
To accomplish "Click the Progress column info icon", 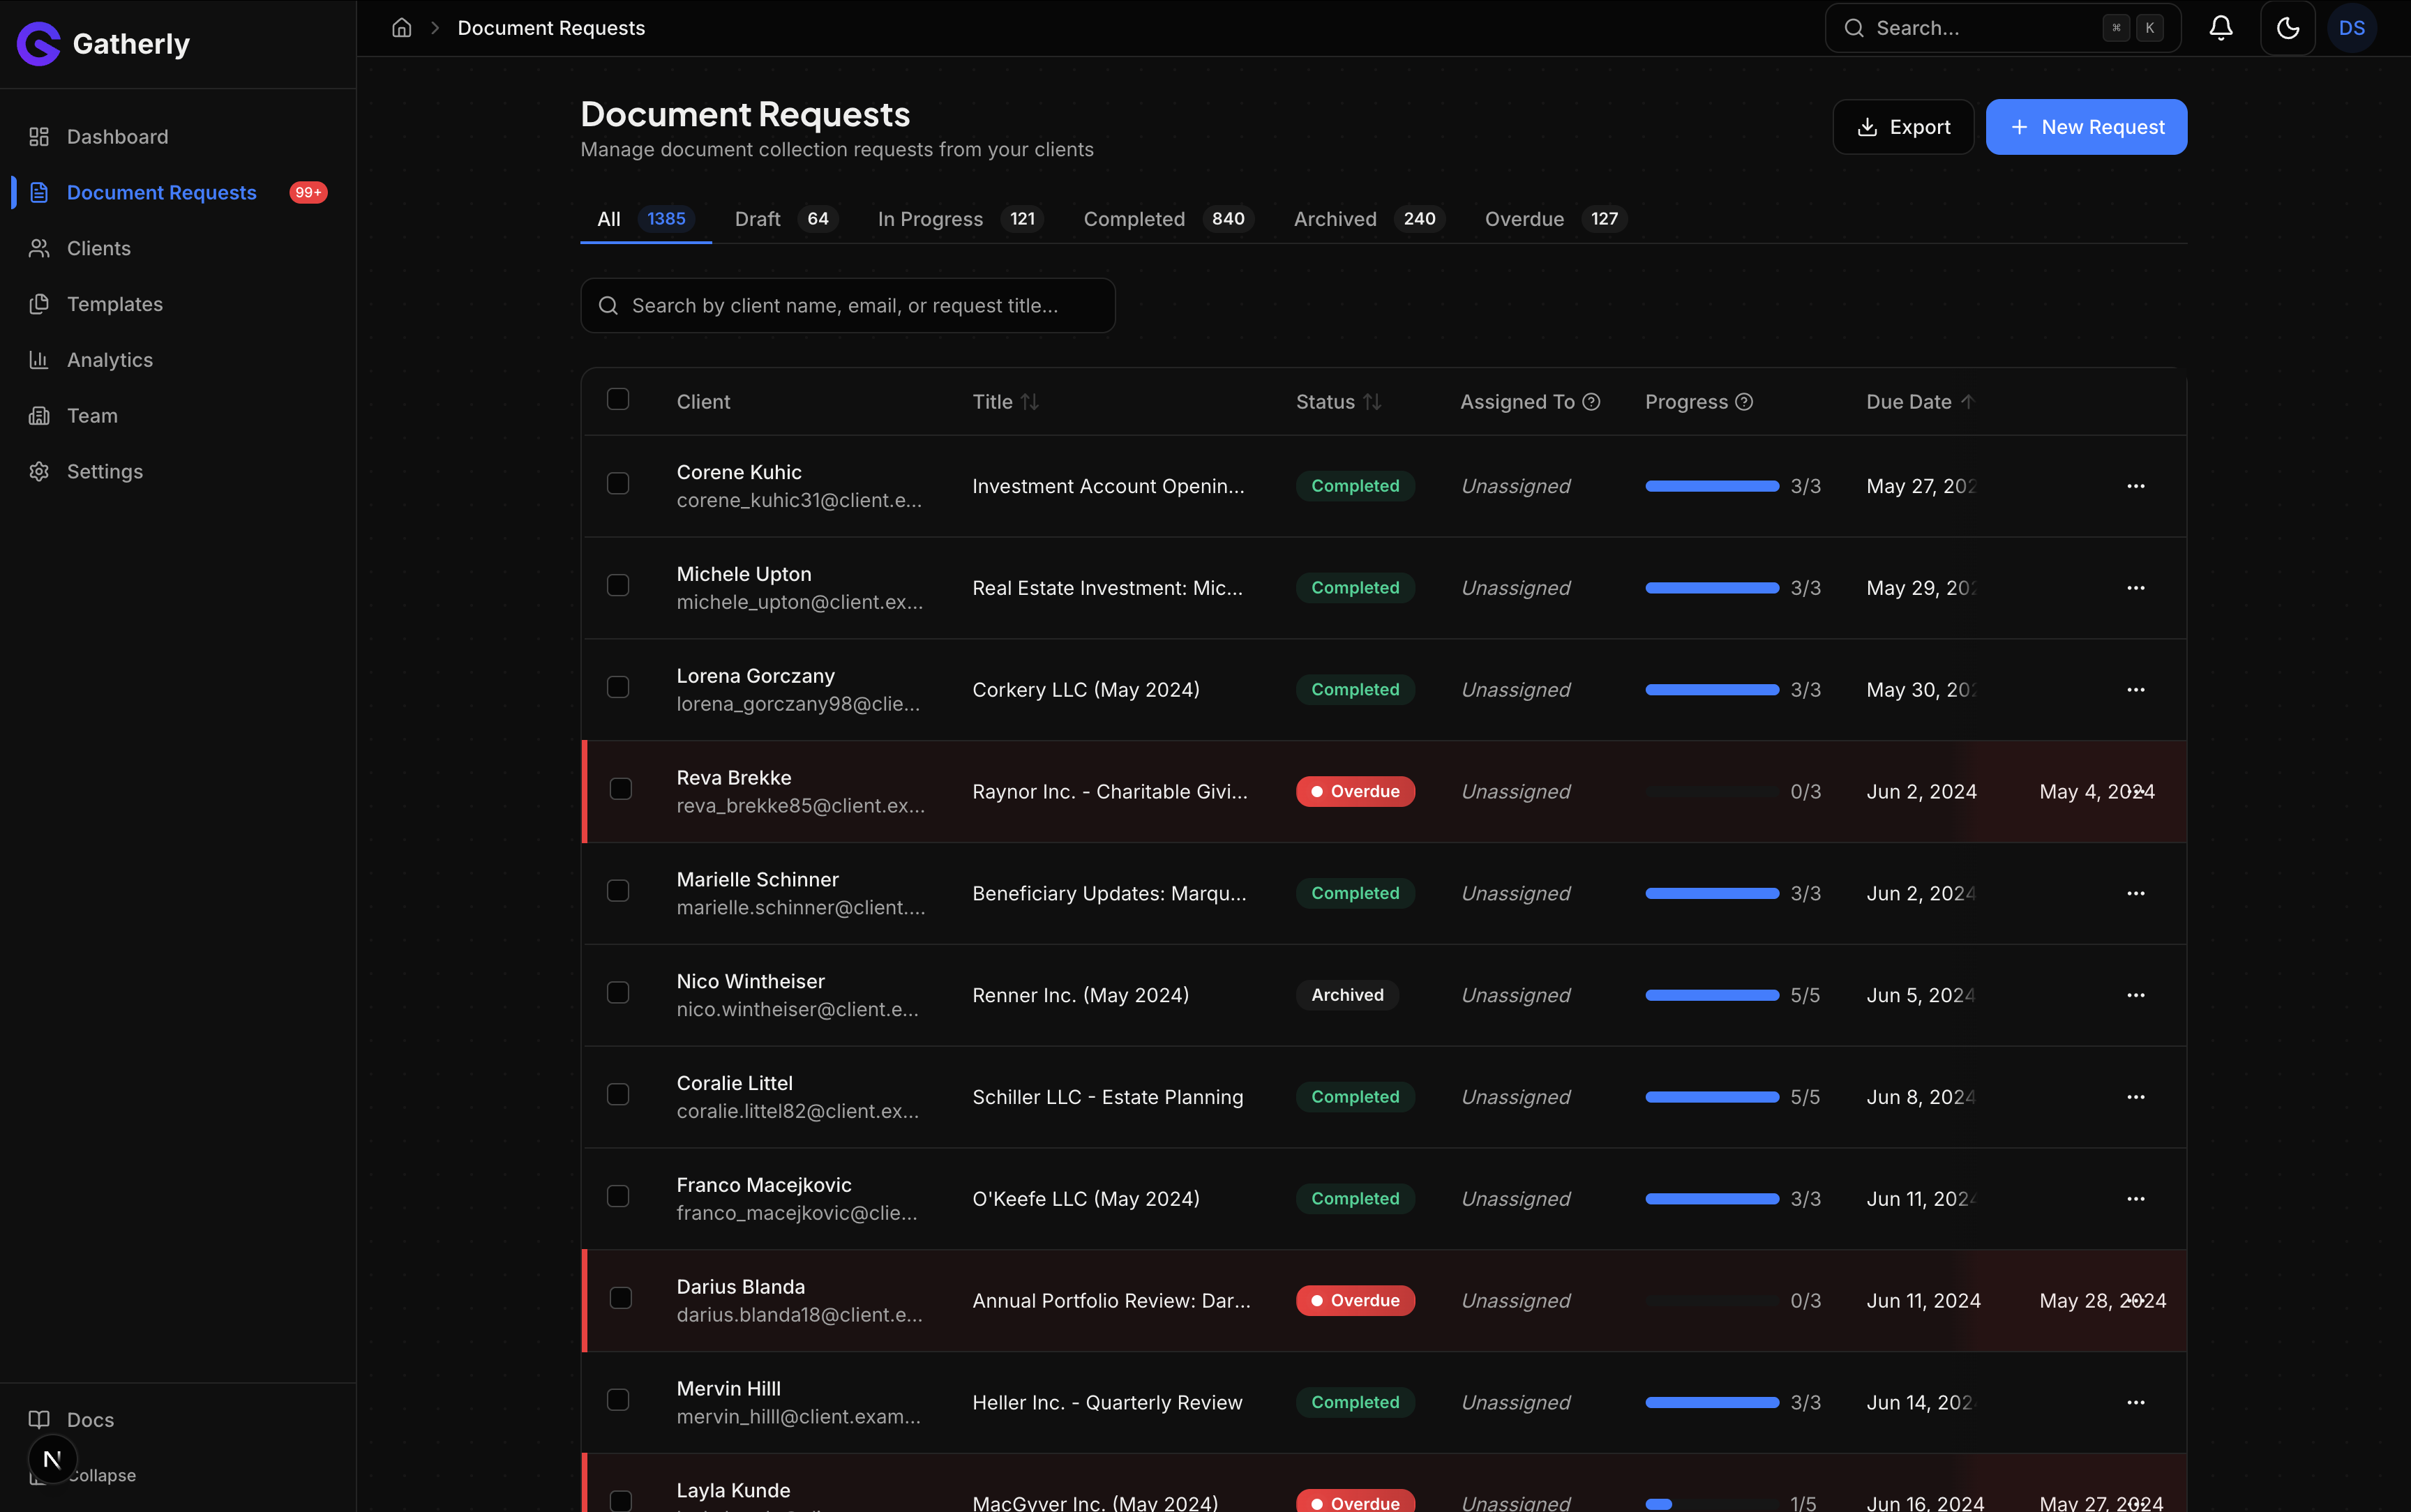I will pos(1744,402).
